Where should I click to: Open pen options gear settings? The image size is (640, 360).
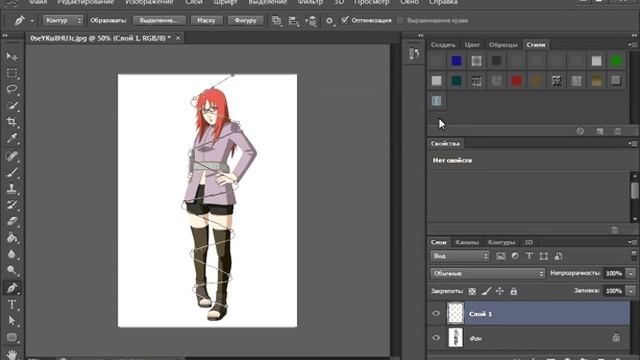tap(329, 20)
